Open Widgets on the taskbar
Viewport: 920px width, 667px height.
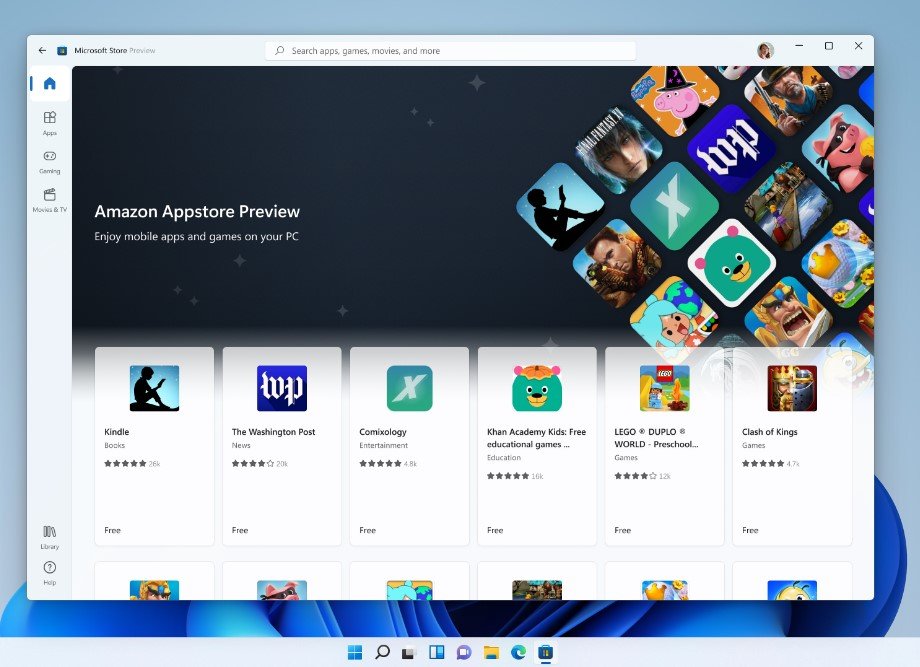coord(437,652)
